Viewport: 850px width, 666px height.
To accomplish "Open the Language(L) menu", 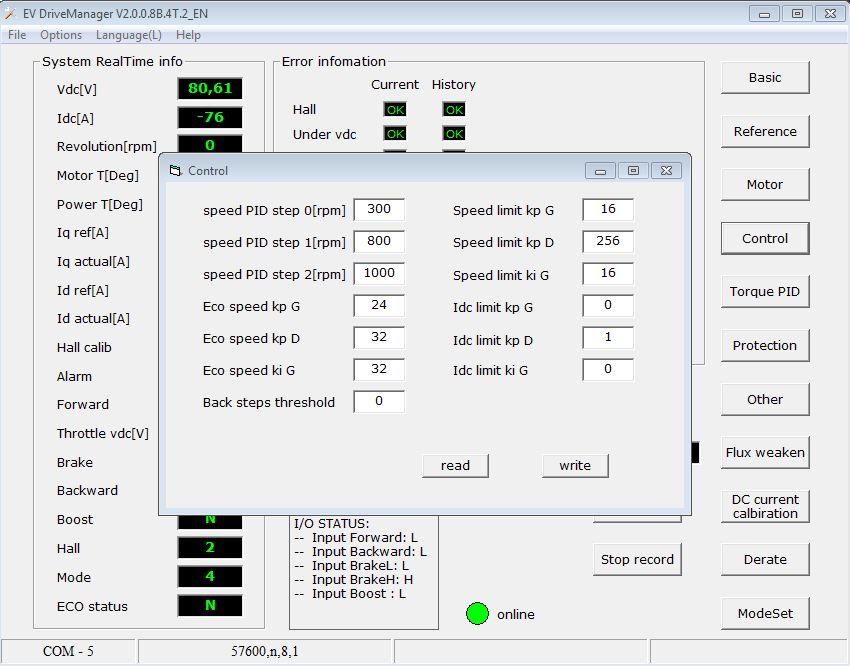I will (x=128, y=35).
